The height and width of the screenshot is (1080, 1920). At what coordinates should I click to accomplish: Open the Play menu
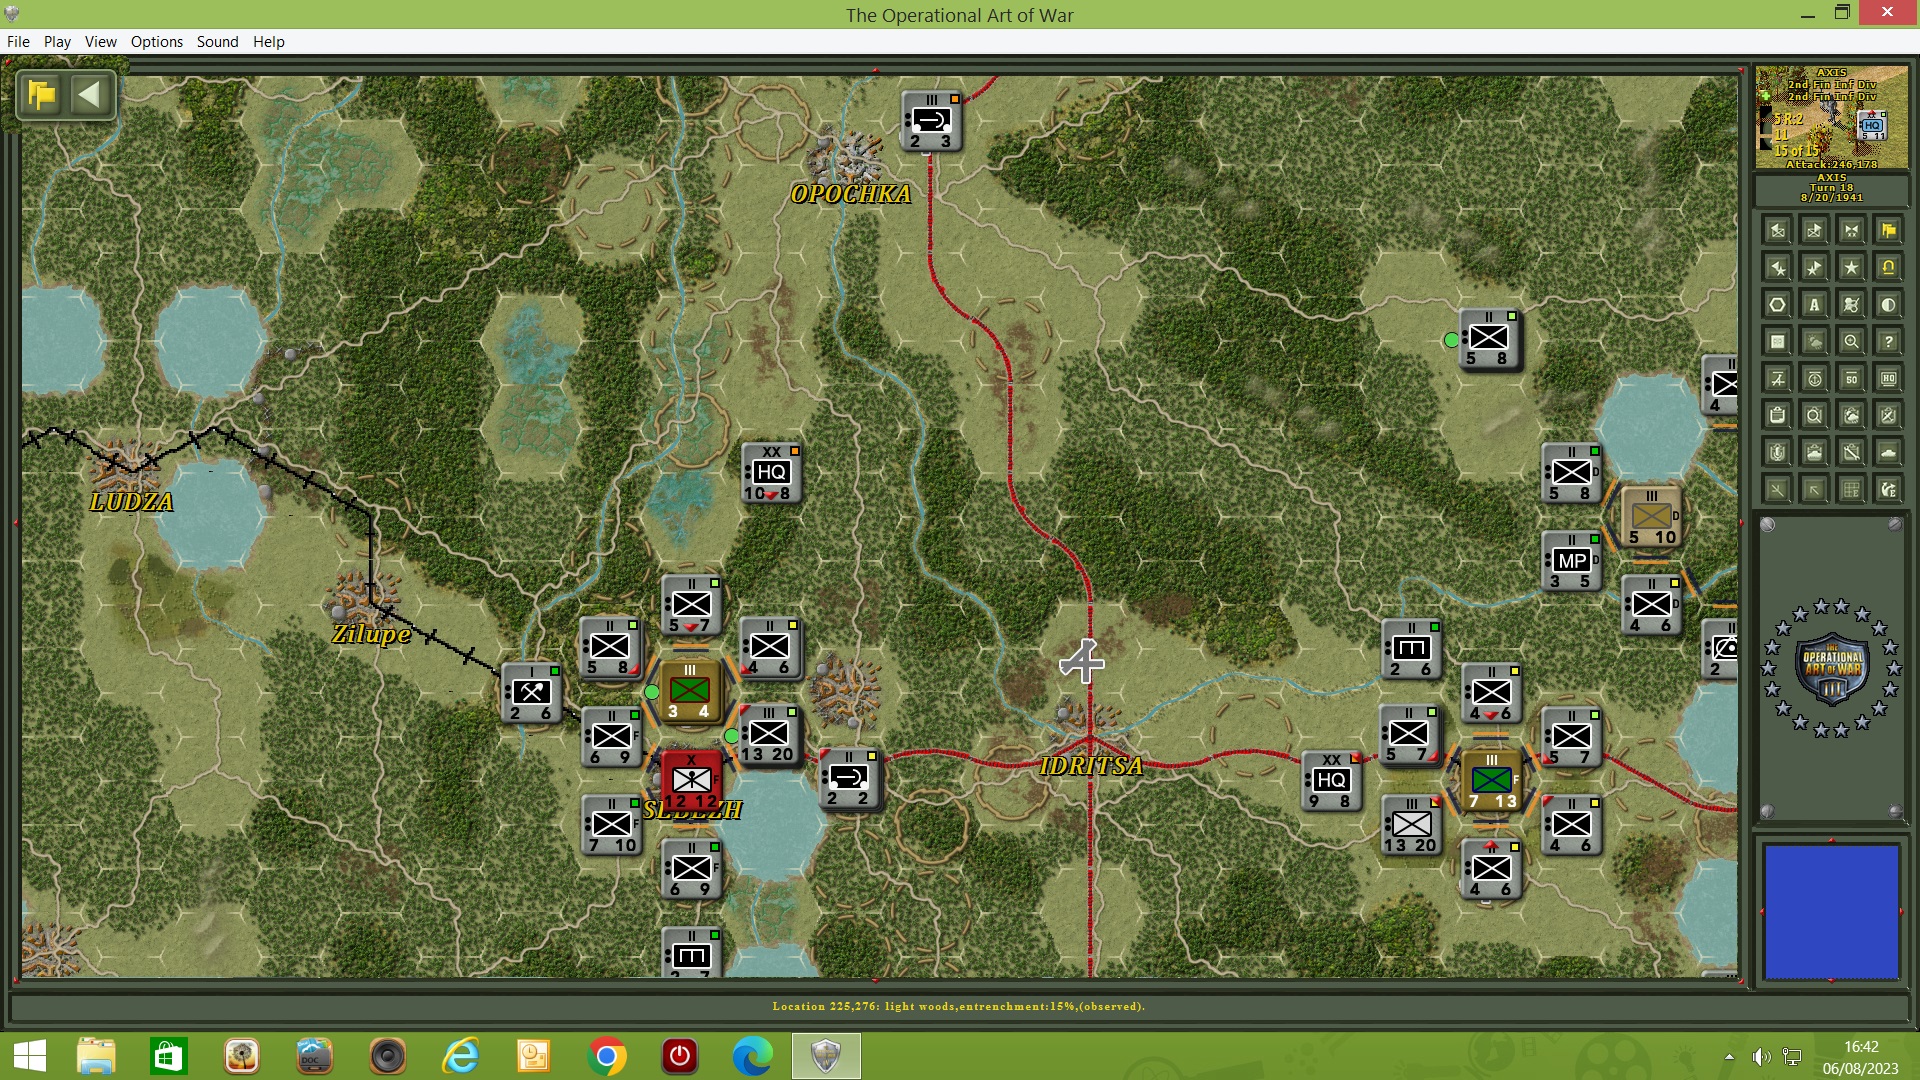(57, 42)
